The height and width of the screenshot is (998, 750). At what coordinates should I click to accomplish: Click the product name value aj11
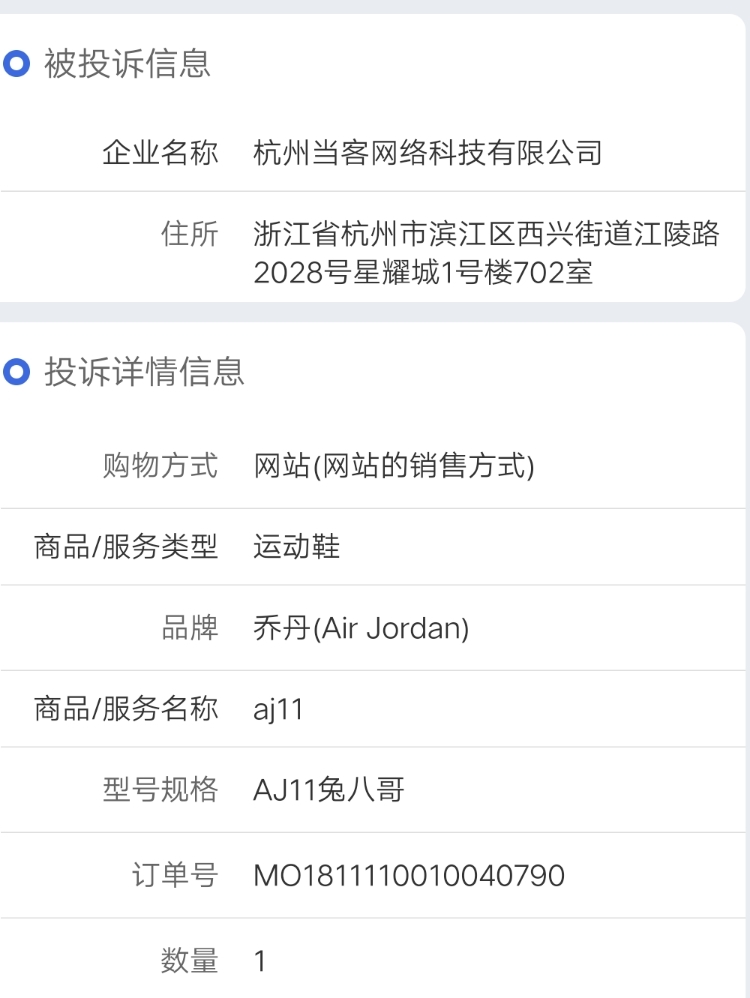278,710
